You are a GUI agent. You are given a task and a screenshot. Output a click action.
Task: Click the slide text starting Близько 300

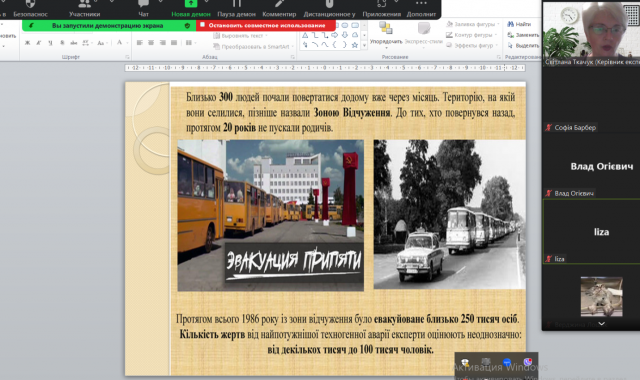[351, 112]
